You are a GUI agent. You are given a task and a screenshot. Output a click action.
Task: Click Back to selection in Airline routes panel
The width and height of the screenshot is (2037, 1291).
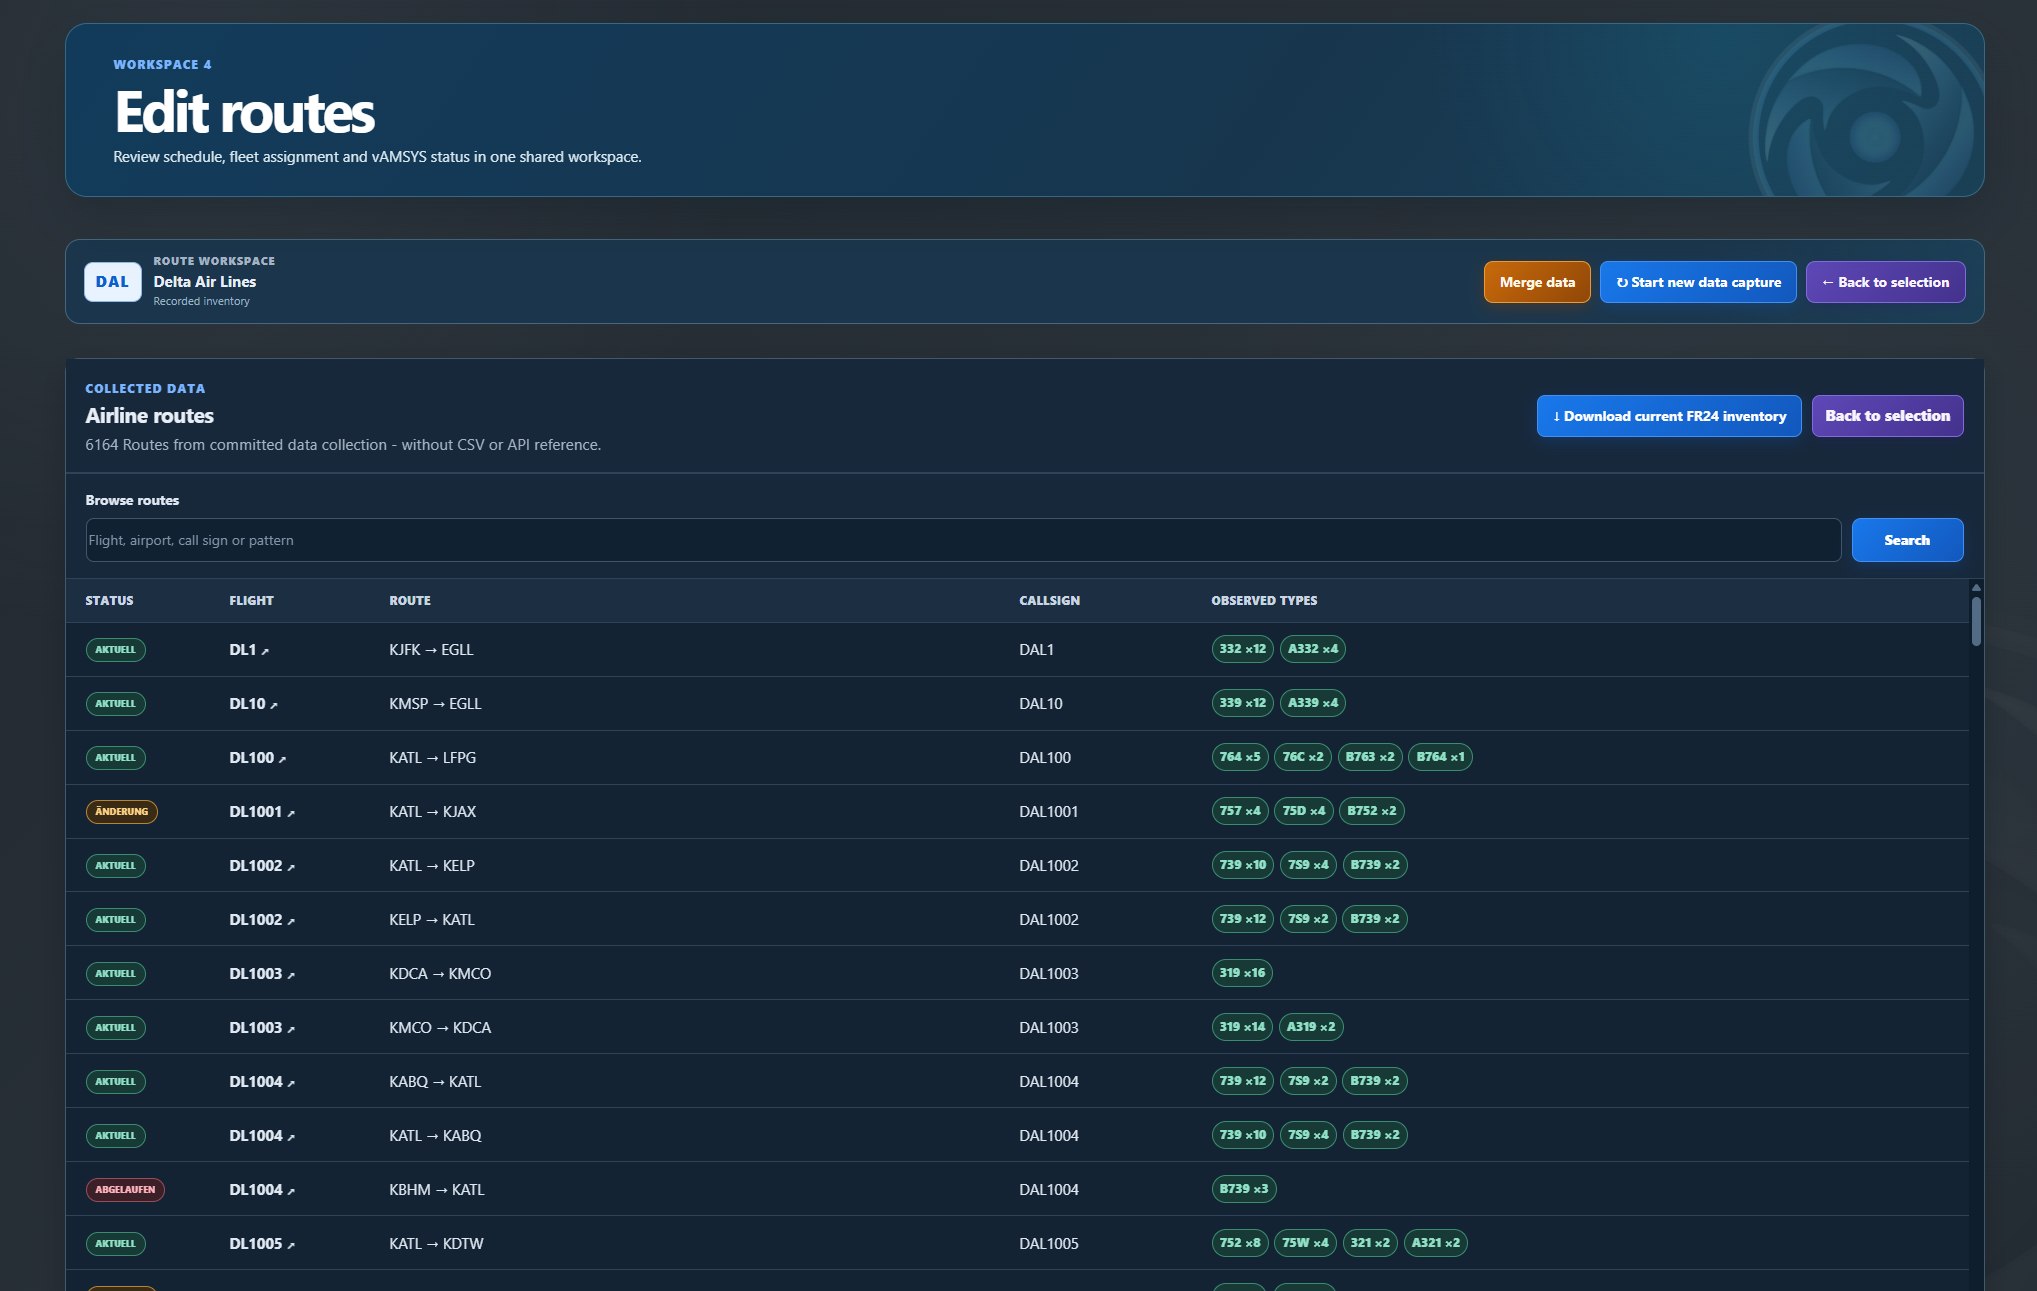tap(1887, 416)
